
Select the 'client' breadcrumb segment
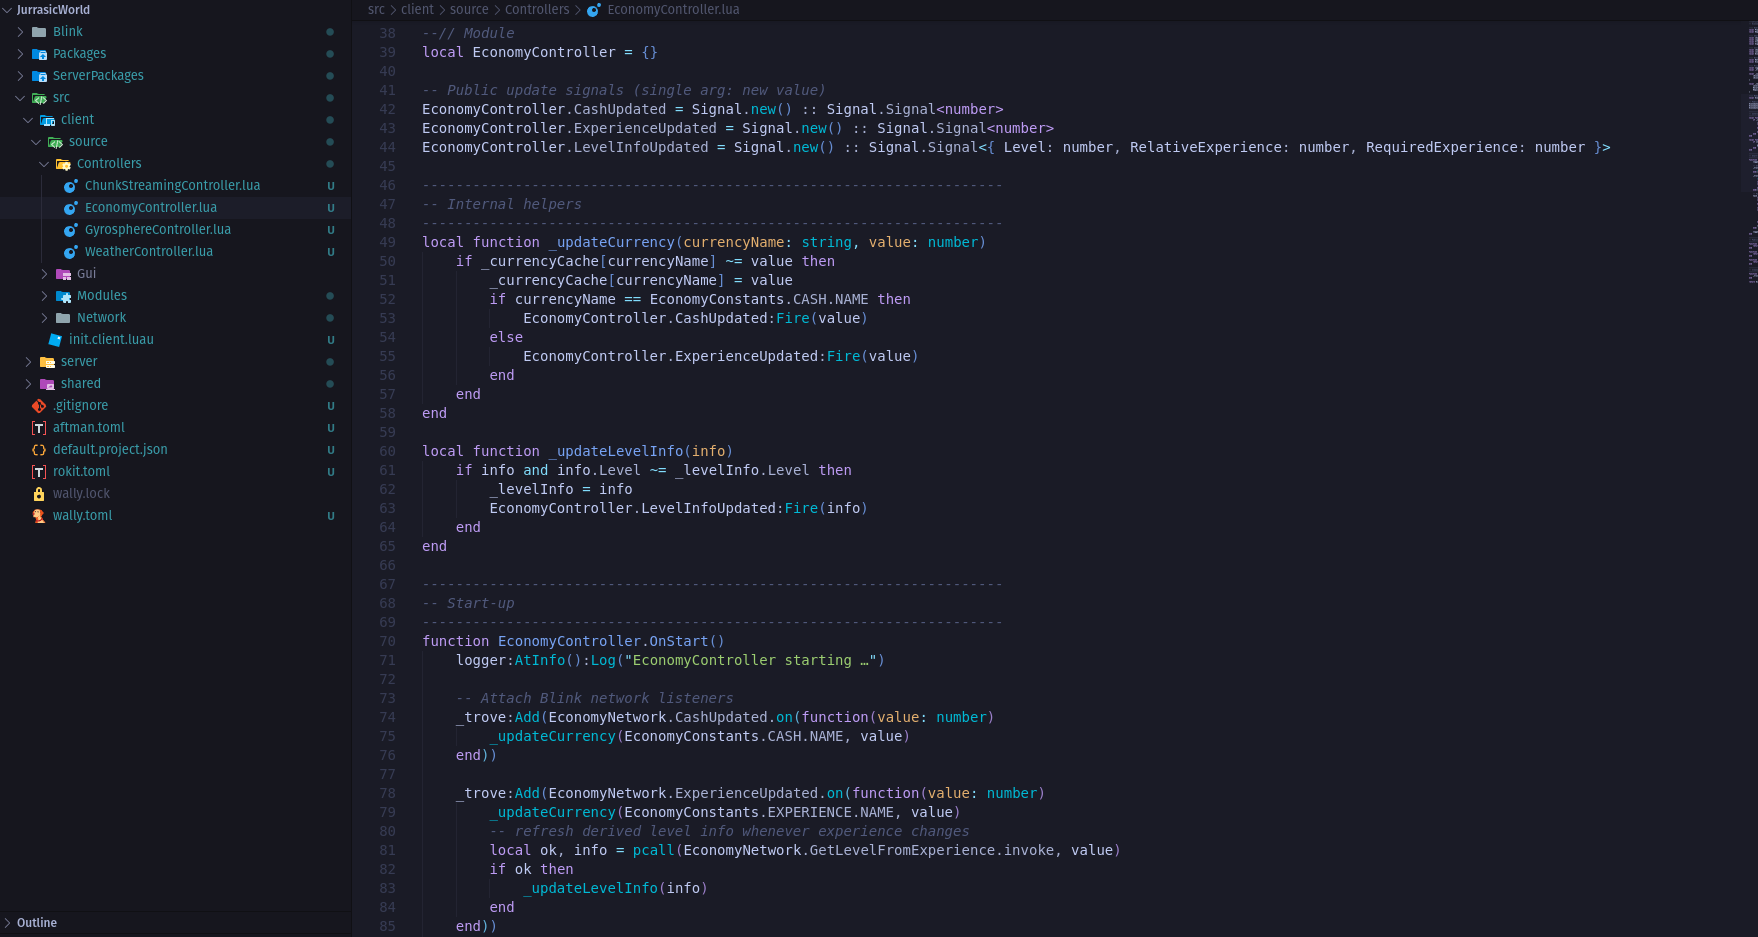pyautogui.click(x=417, y=10)
